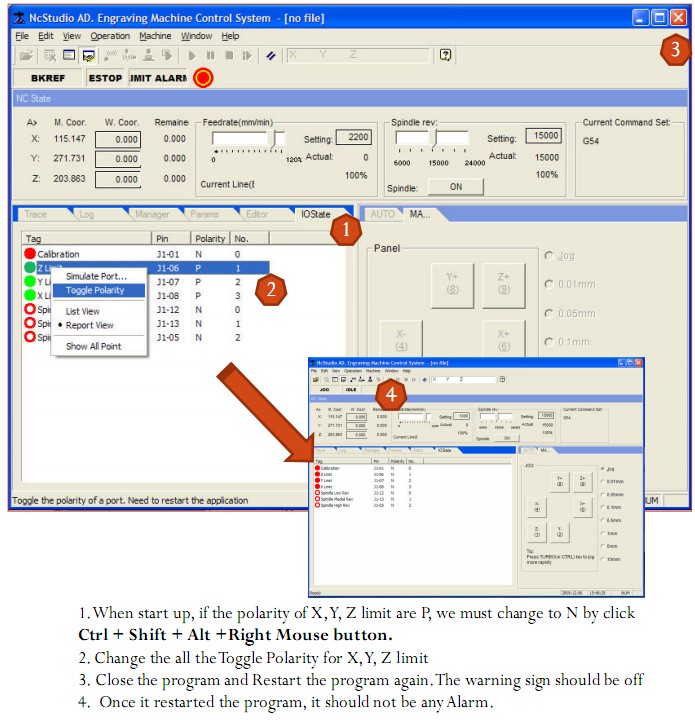Click the unload/edit file icon with X mark
The image size is (695, 720).
coord(50,56)
